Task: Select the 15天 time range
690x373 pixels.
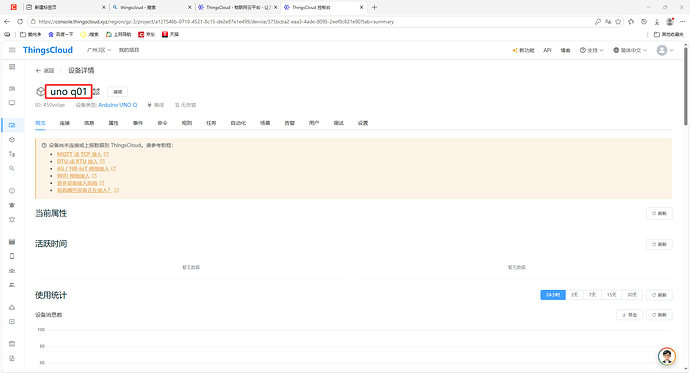Action: pyautogui.click(x=612, y=295)
